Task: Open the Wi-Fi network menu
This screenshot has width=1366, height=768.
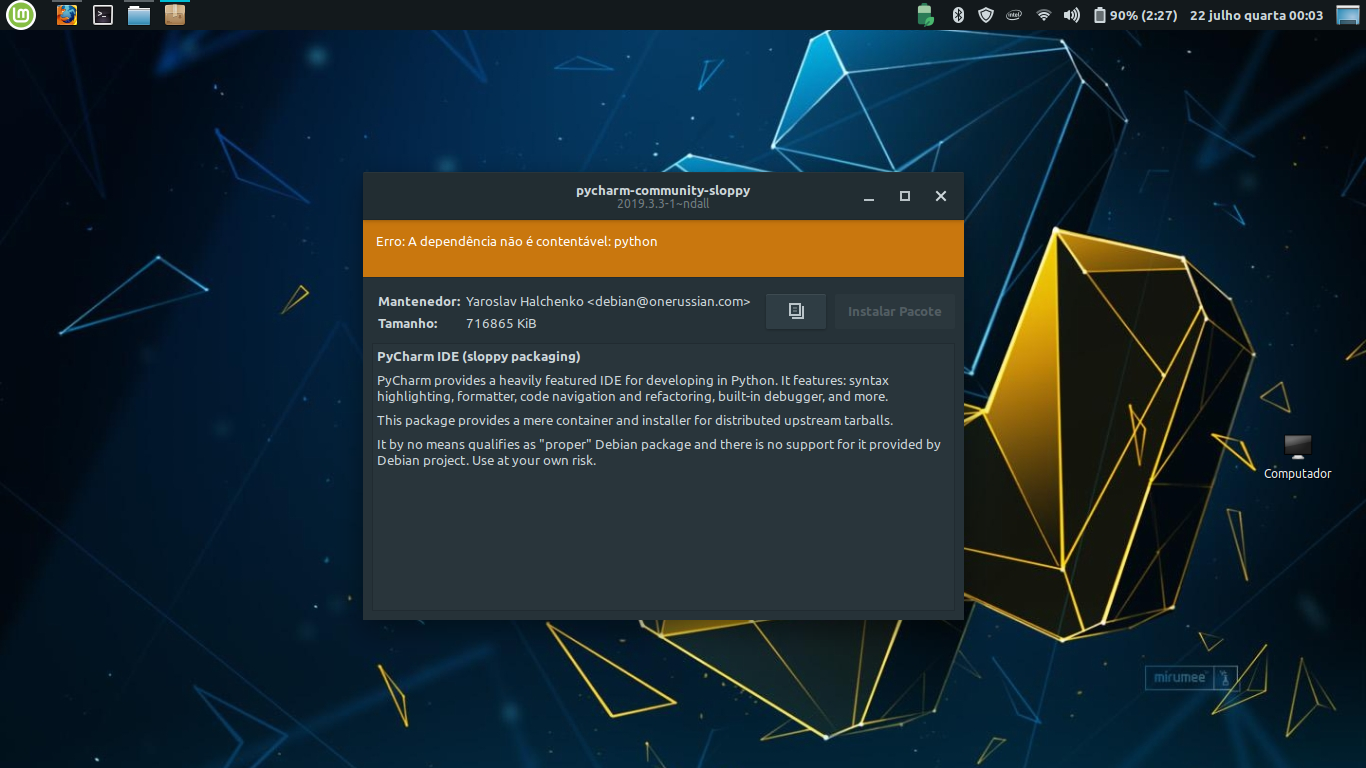Action: [1044, 15]
